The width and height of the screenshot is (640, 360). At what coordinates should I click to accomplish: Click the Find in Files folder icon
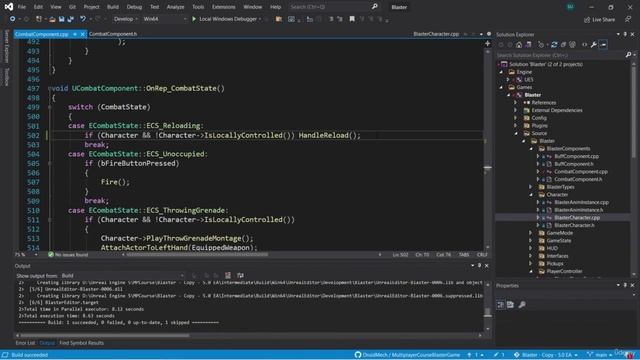(x=279, y=19)
